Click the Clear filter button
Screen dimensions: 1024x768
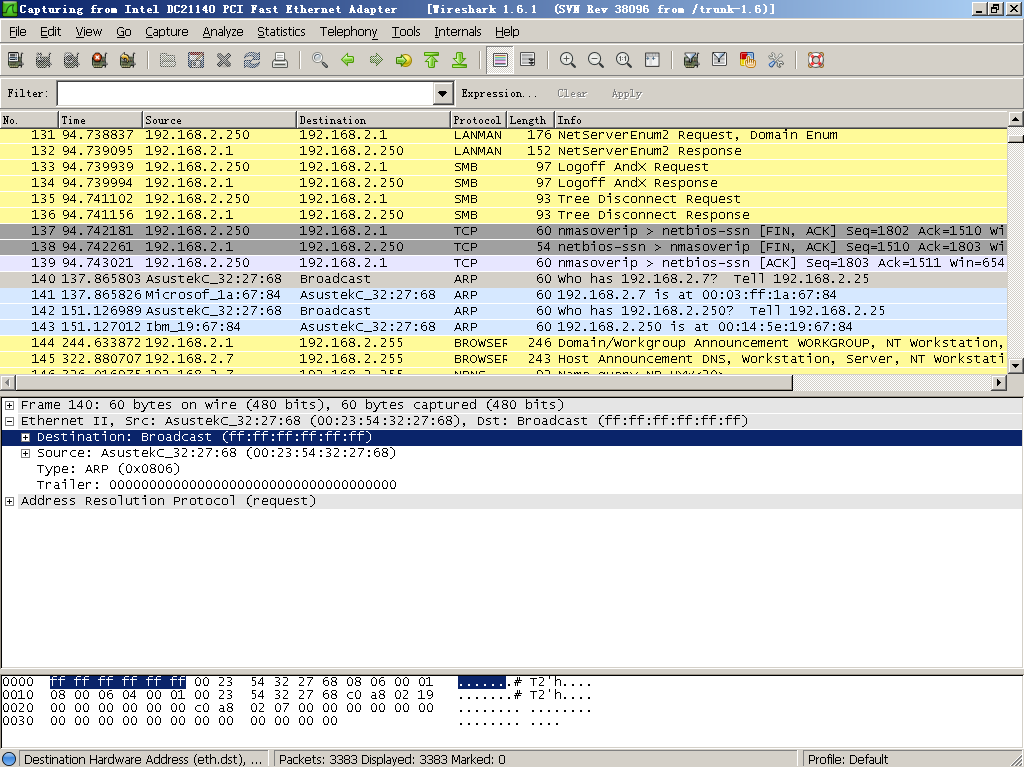coord(572,93)
